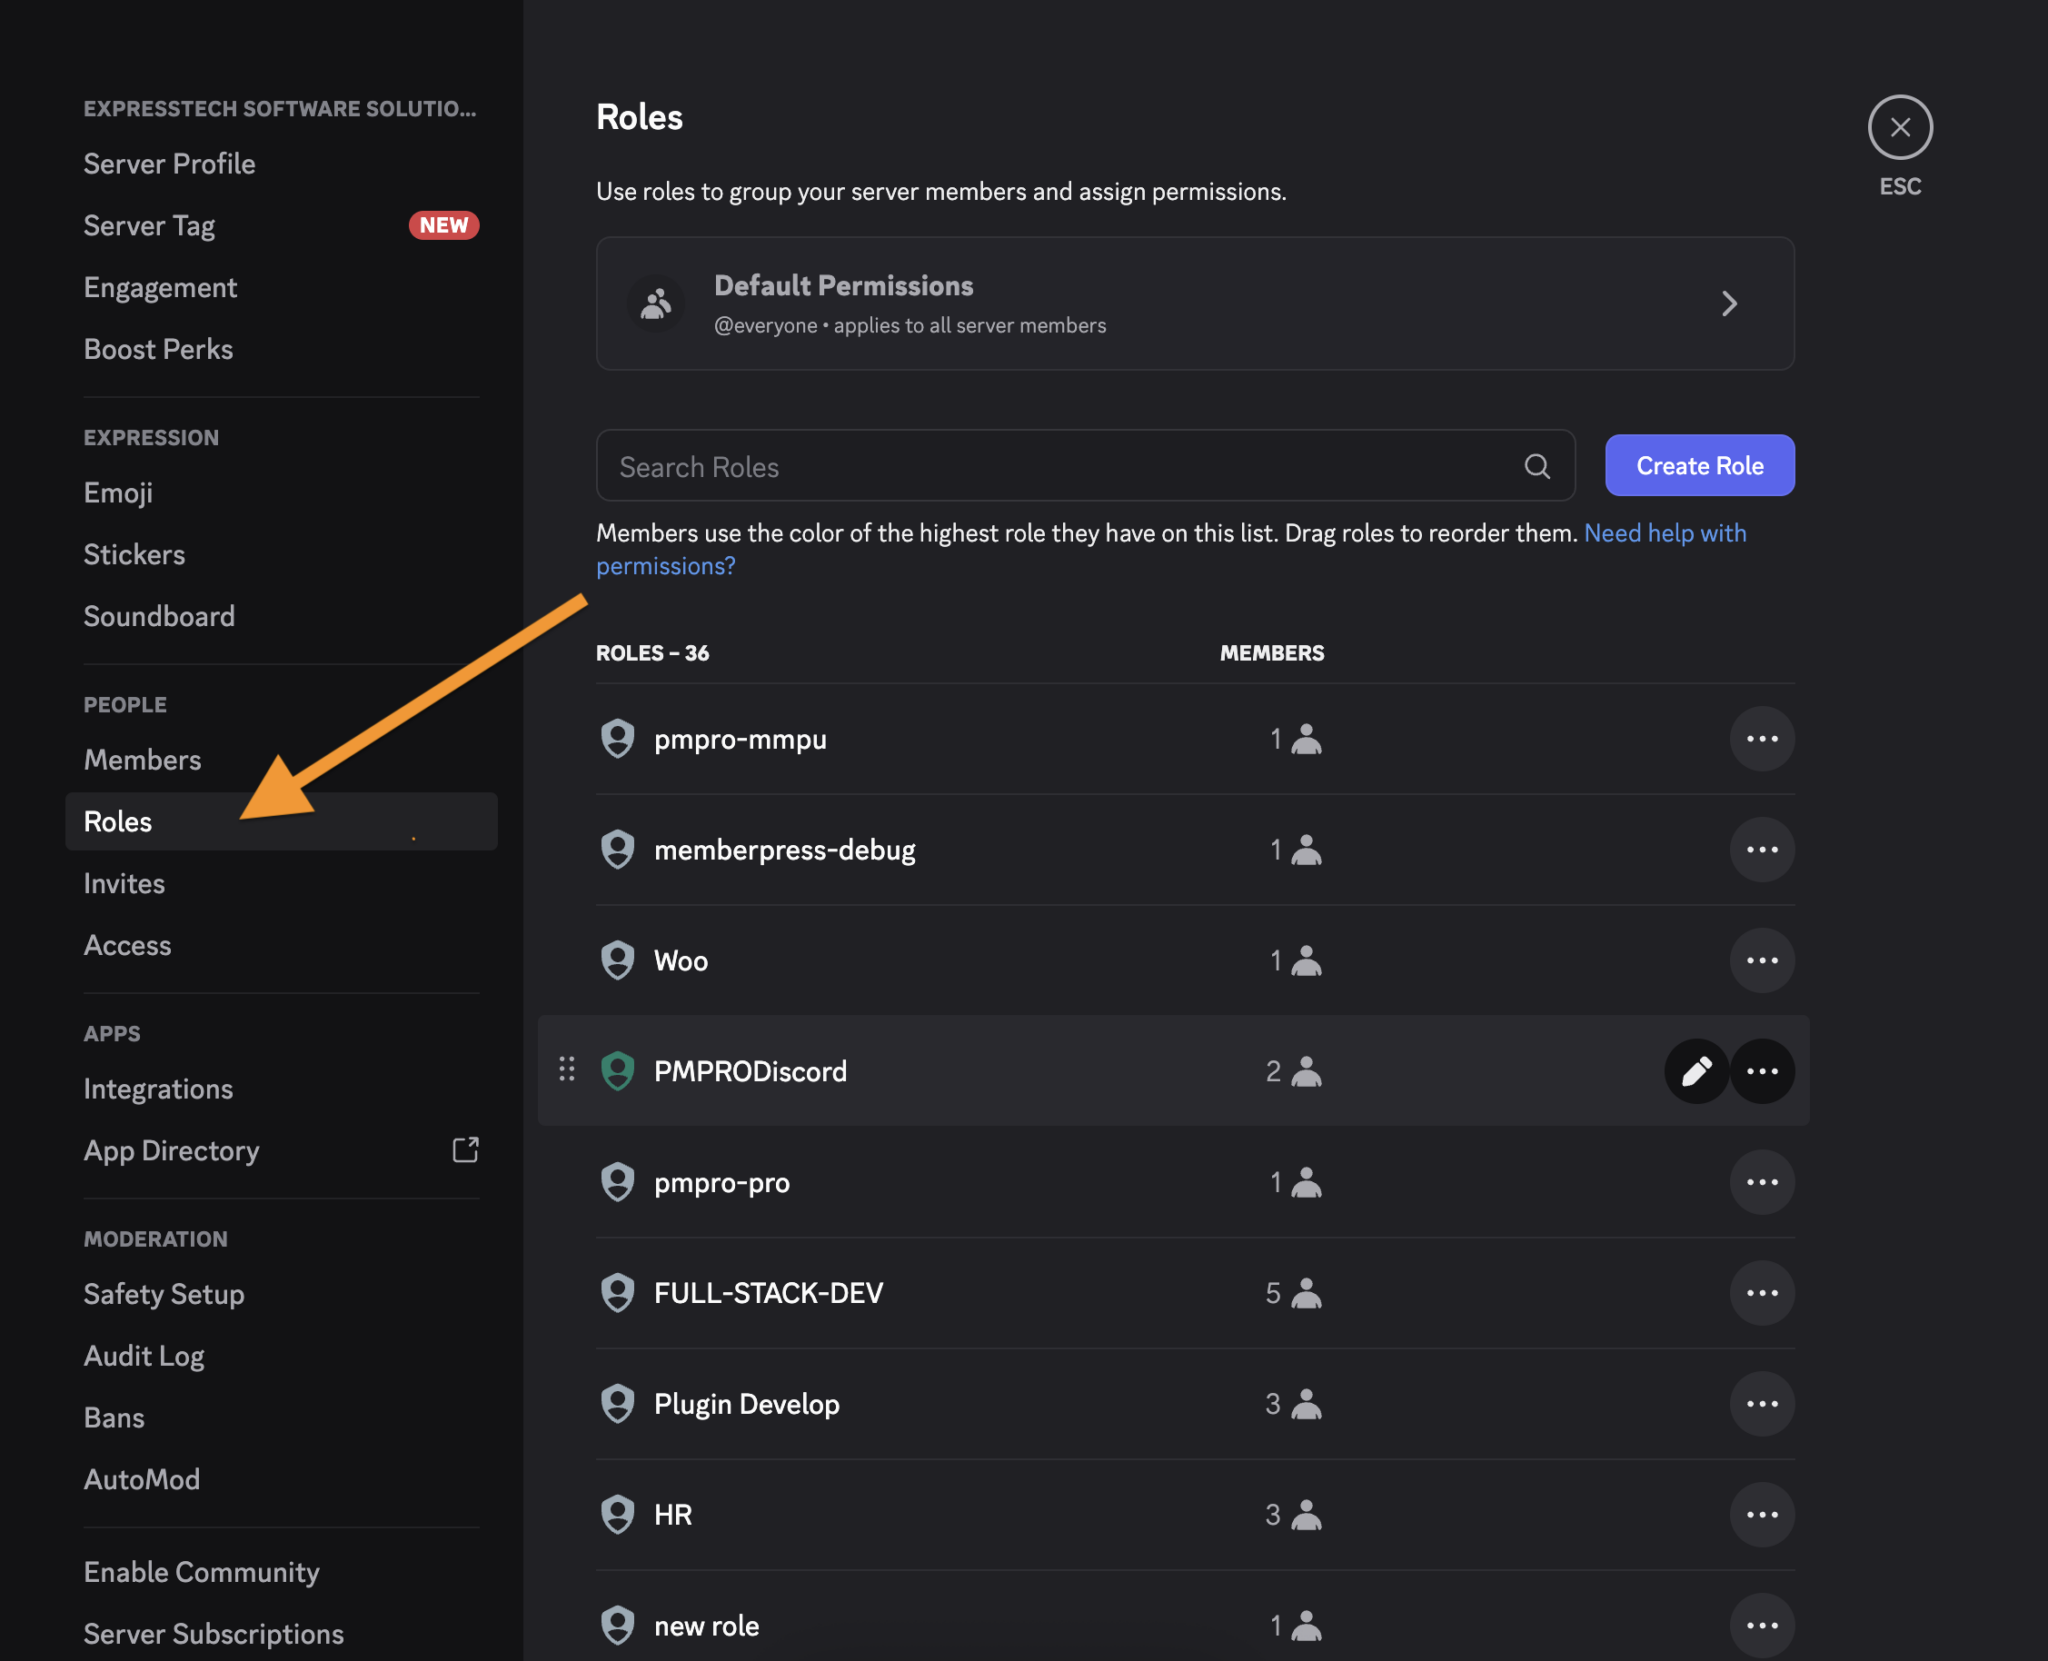Click the magnifier icon in Search Roles
Image resolution: width=2048 pixels, height=1661 pixels.
1537,465
